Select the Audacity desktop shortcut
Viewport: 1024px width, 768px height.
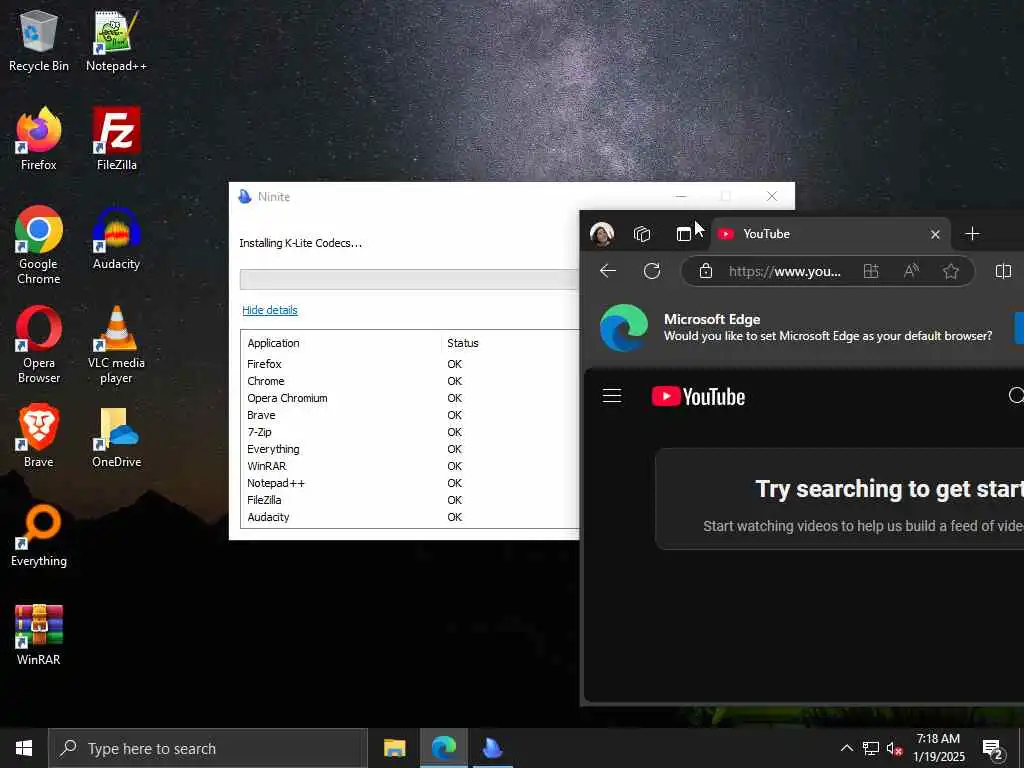click(116, 238)
